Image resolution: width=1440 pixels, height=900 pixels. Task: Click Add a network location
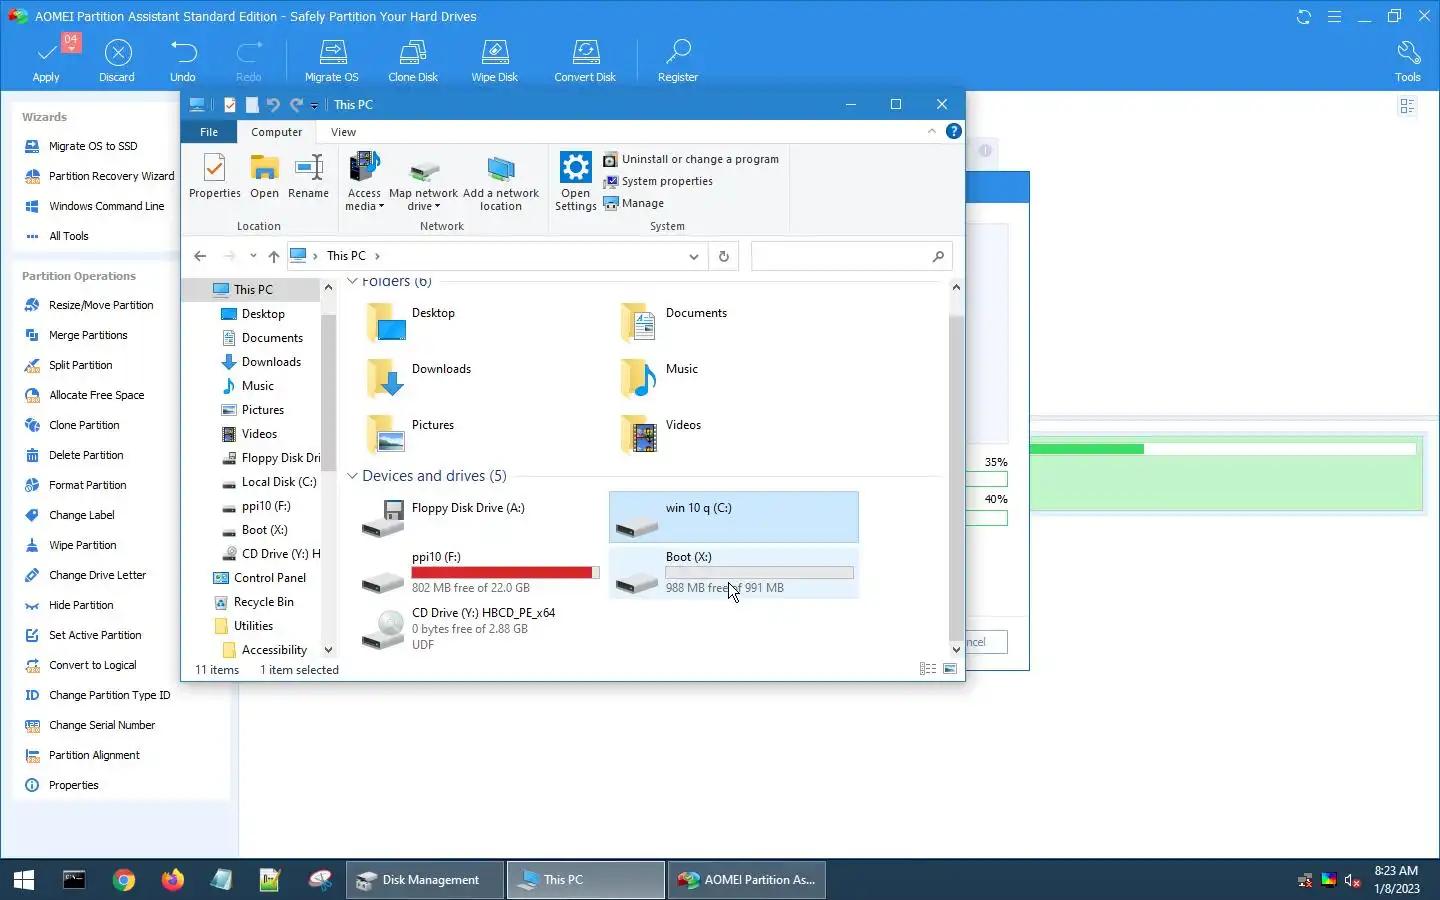501,181
